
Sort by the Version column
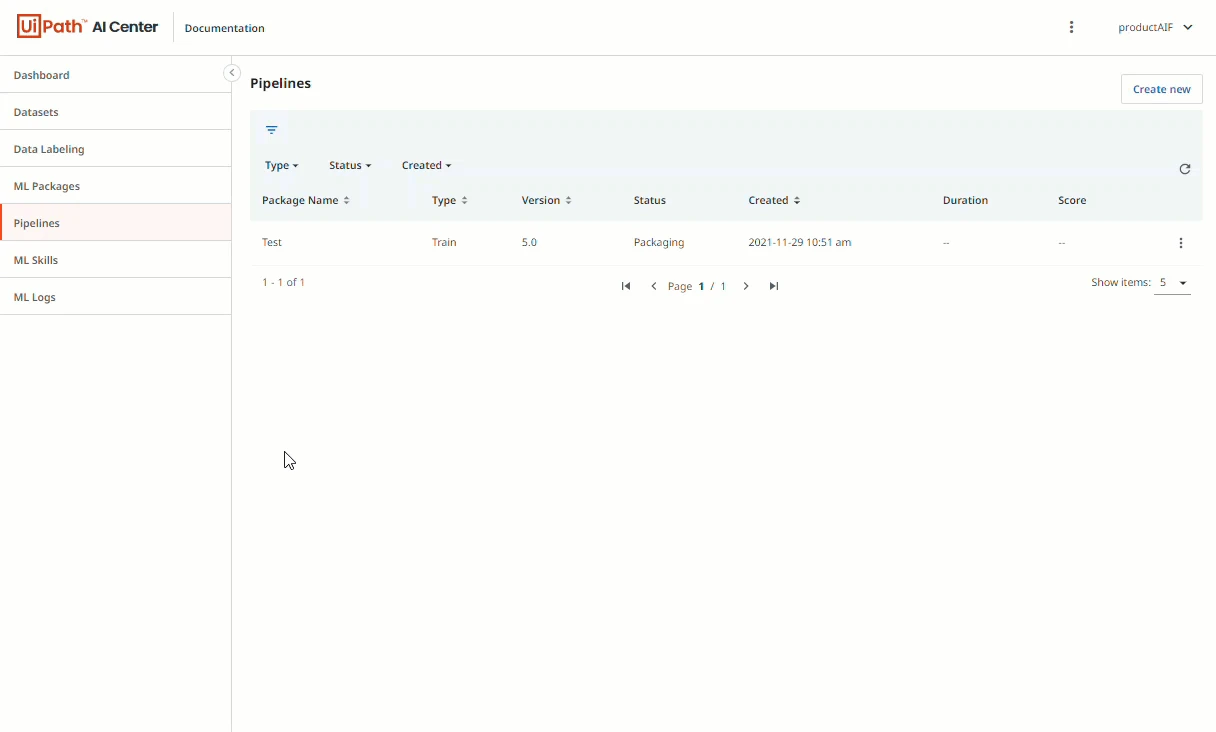coord(547,200)
